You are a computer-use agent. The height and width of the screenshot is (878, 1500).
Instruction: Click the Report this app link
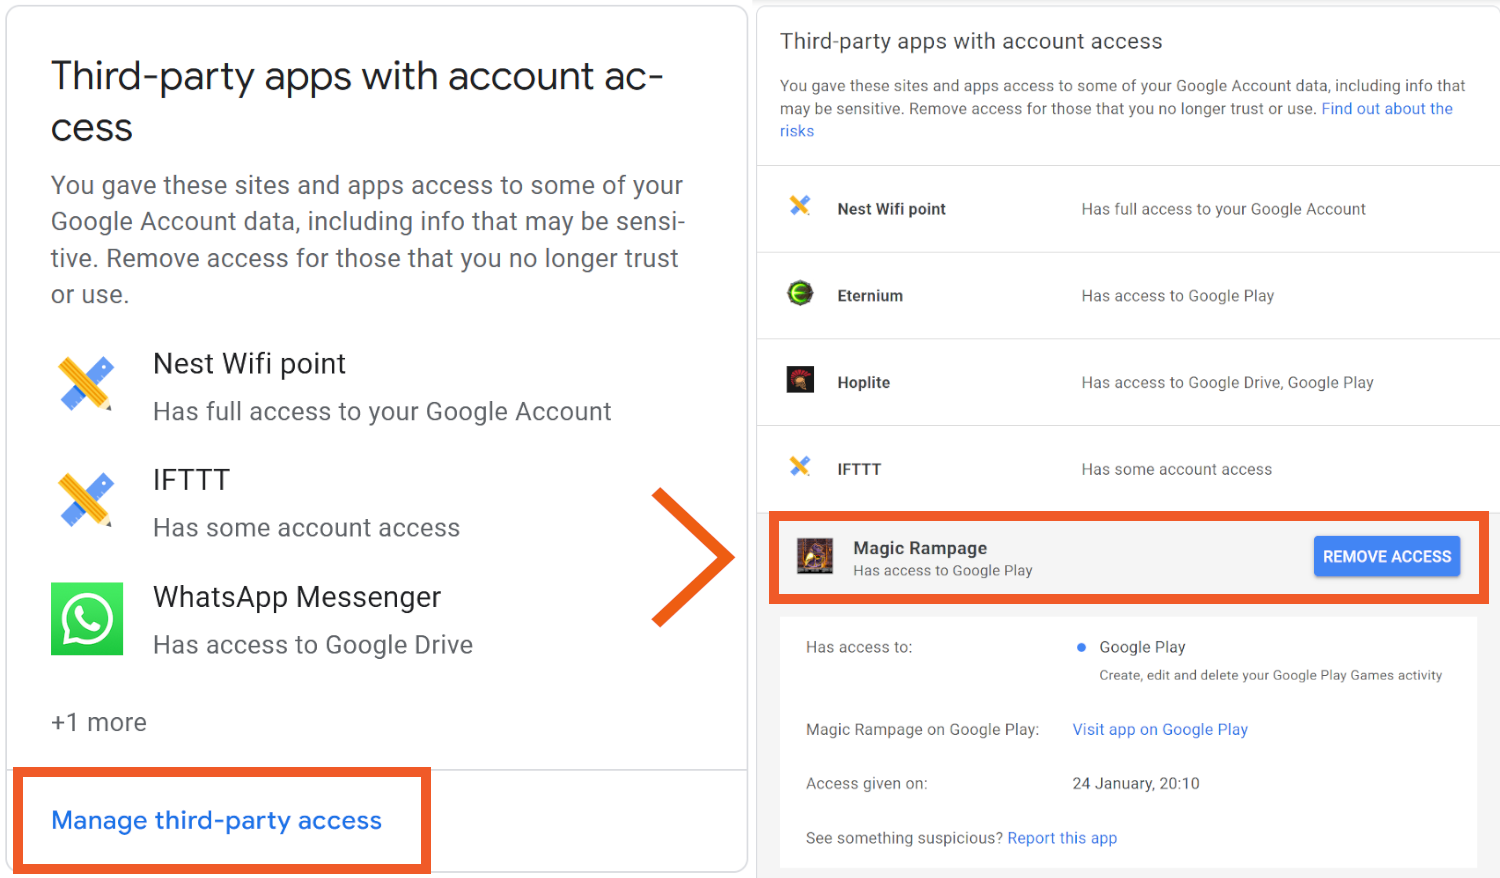1062,838
